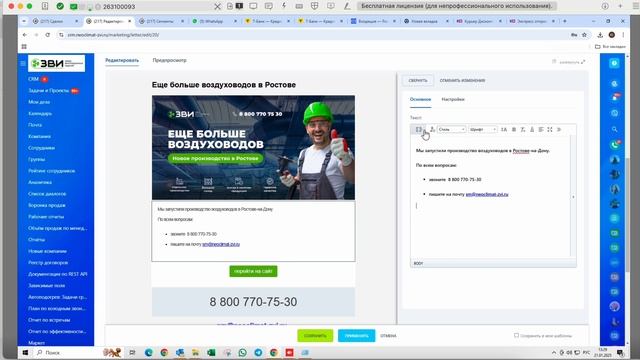
Task: Click lightning icon in remote session toolbar
Action: point(284,6)
